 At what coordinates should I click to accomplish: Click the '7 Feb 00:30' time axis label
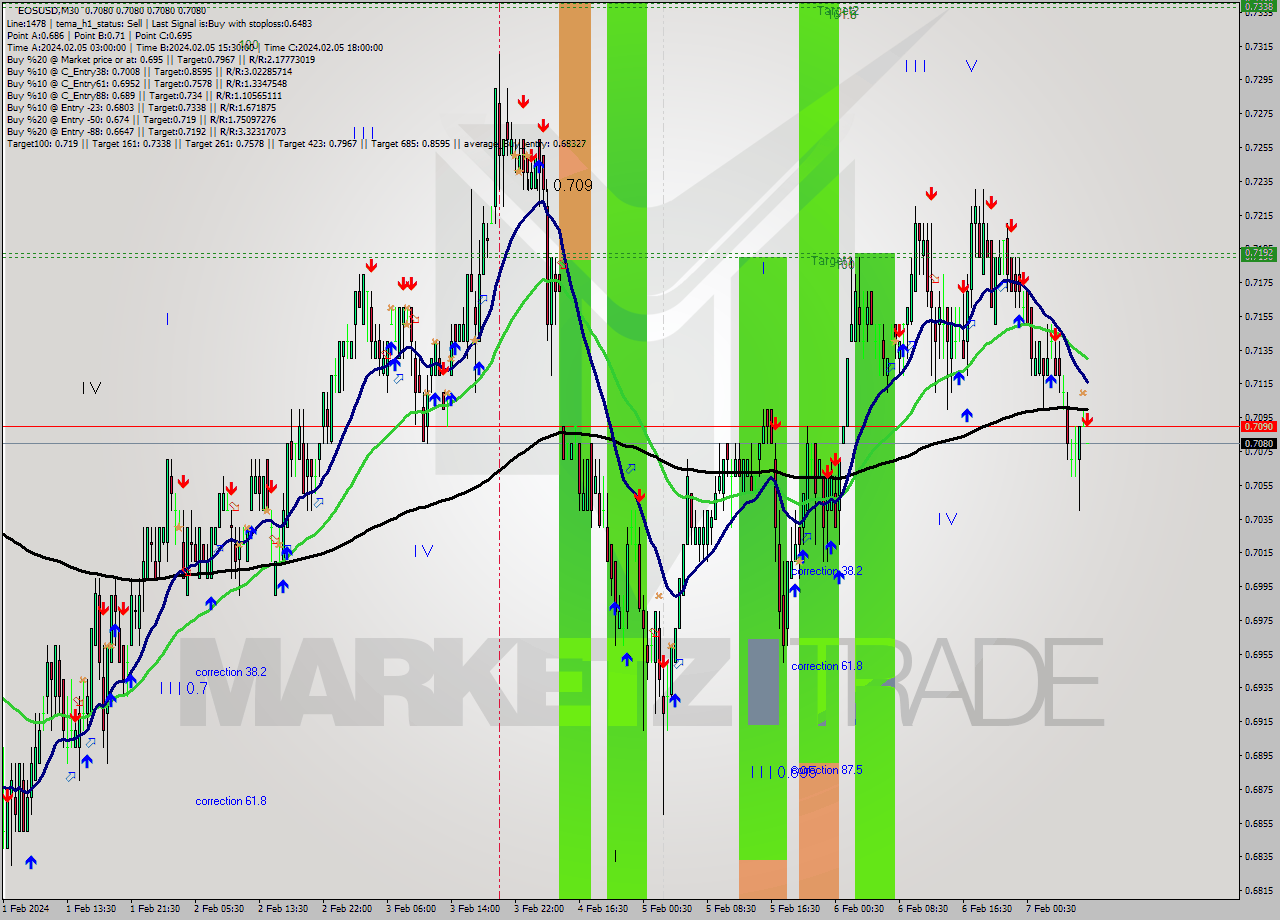(1051, 909)
